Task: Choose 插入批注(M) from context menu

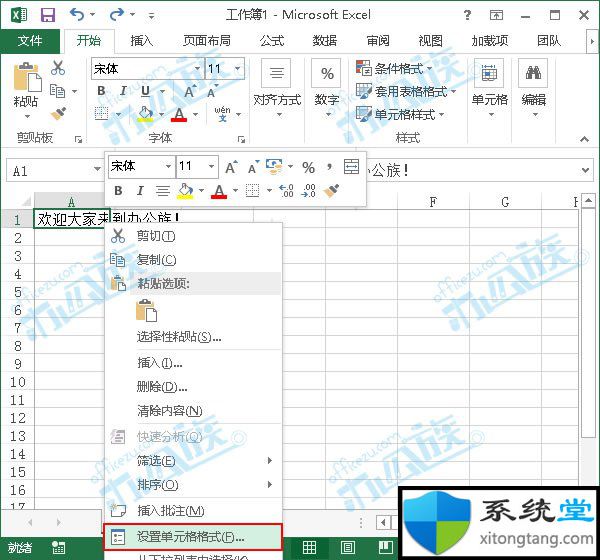Action: pyautogui.click(x=193, y=510)
